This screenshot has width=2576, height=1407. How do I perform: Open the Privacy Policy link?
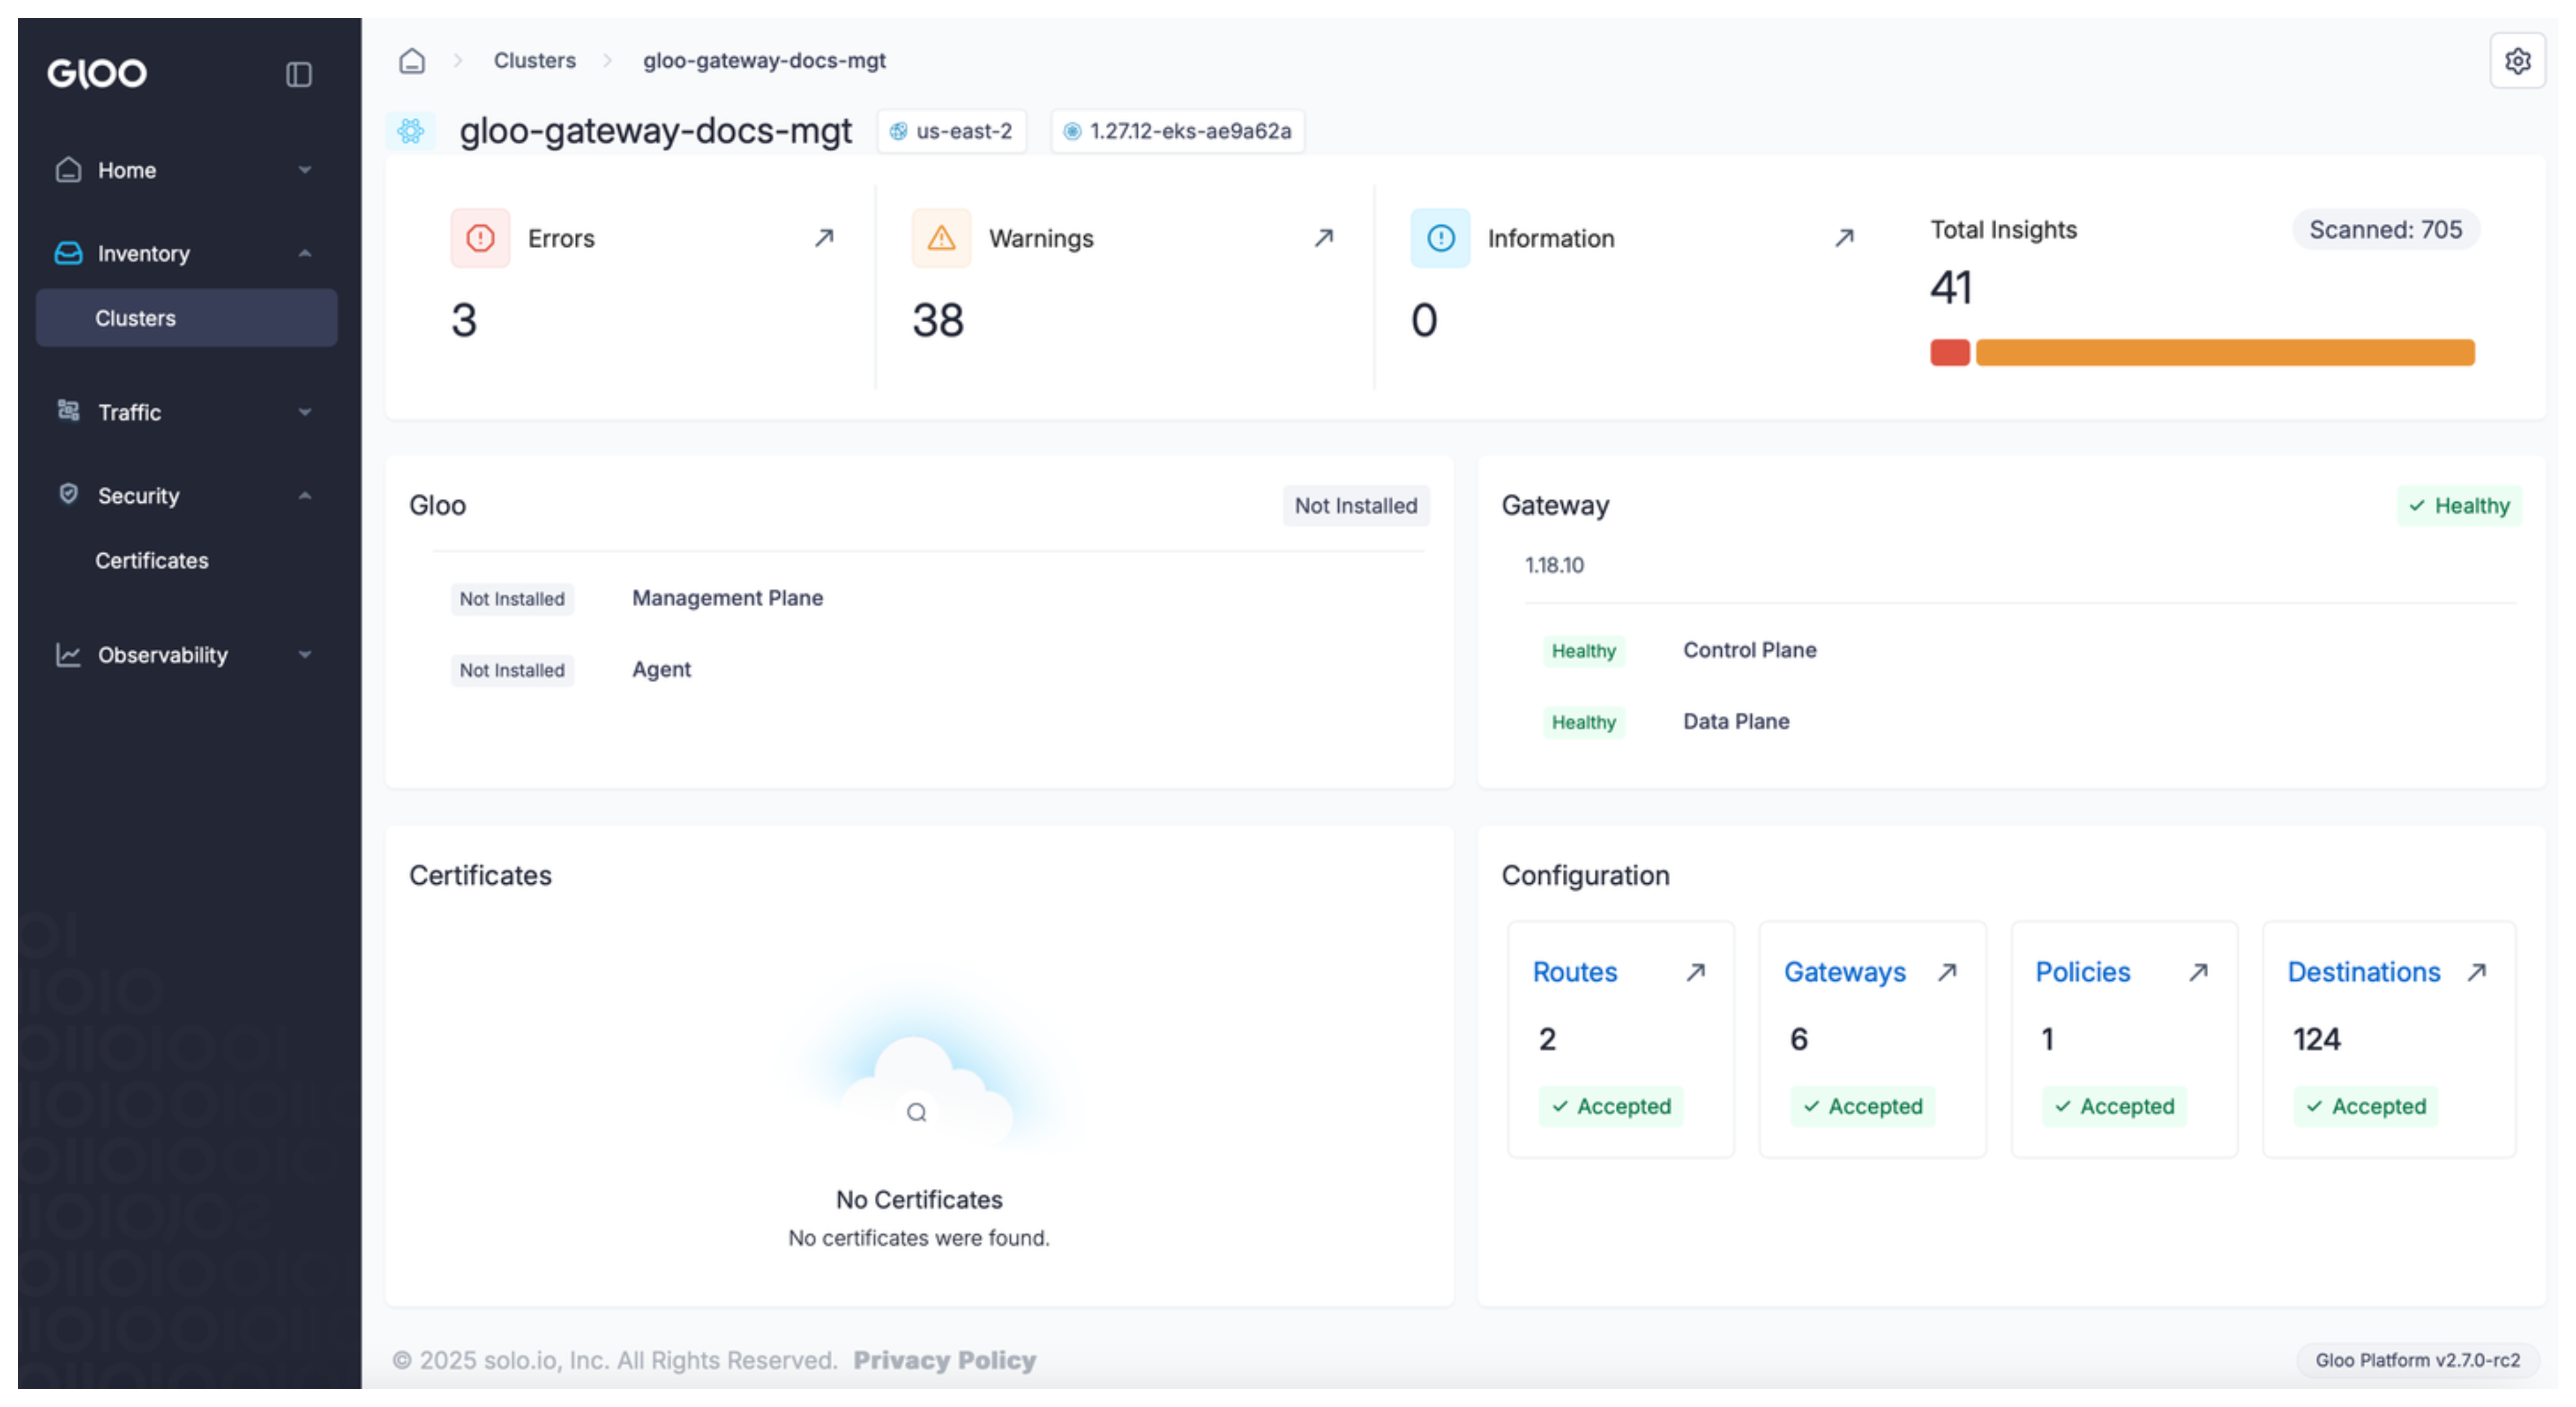[x=945, y=1360]
